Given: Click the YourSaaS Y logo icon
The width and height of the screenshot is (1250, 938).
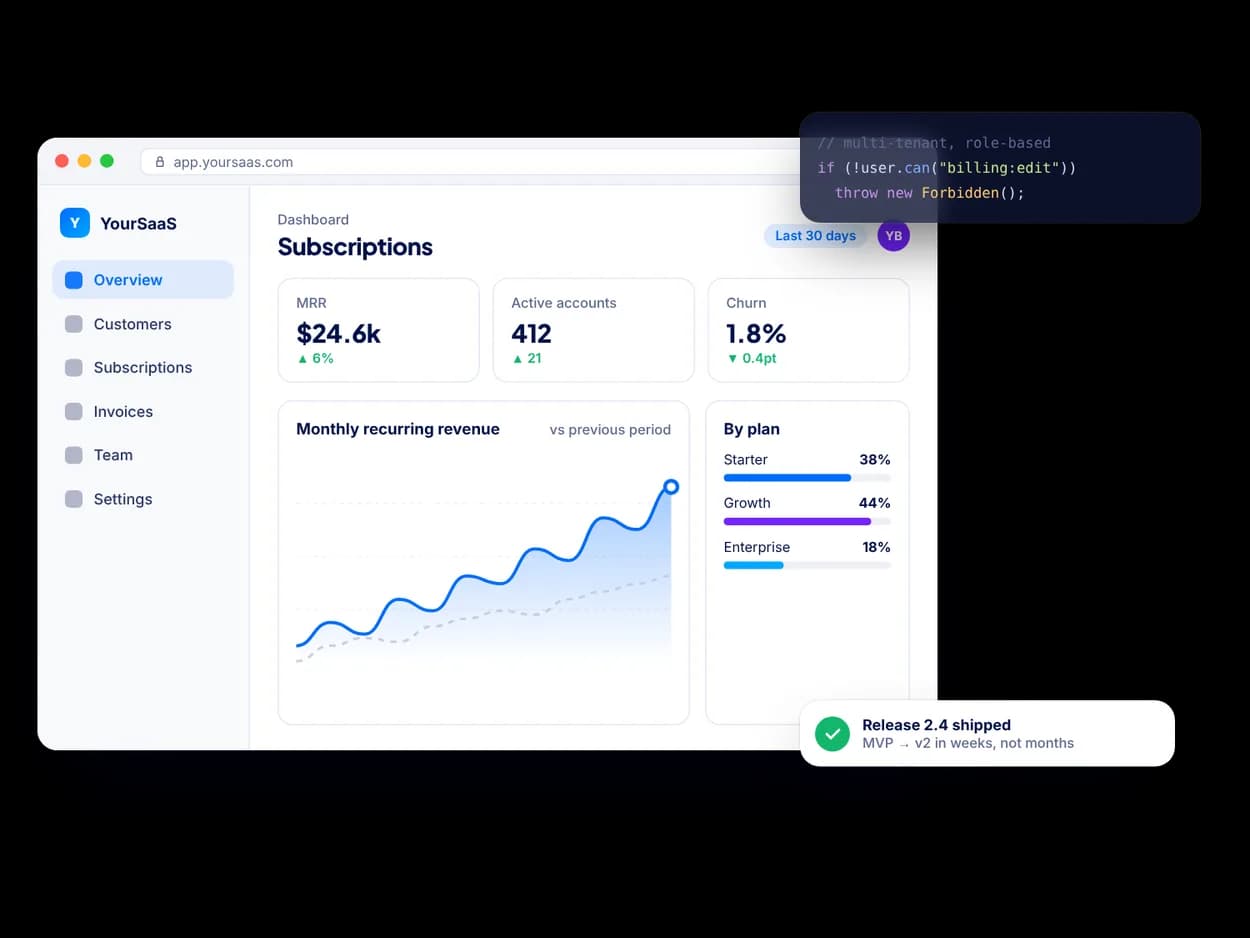Looking at the screenshot, I should pos(75,223).
